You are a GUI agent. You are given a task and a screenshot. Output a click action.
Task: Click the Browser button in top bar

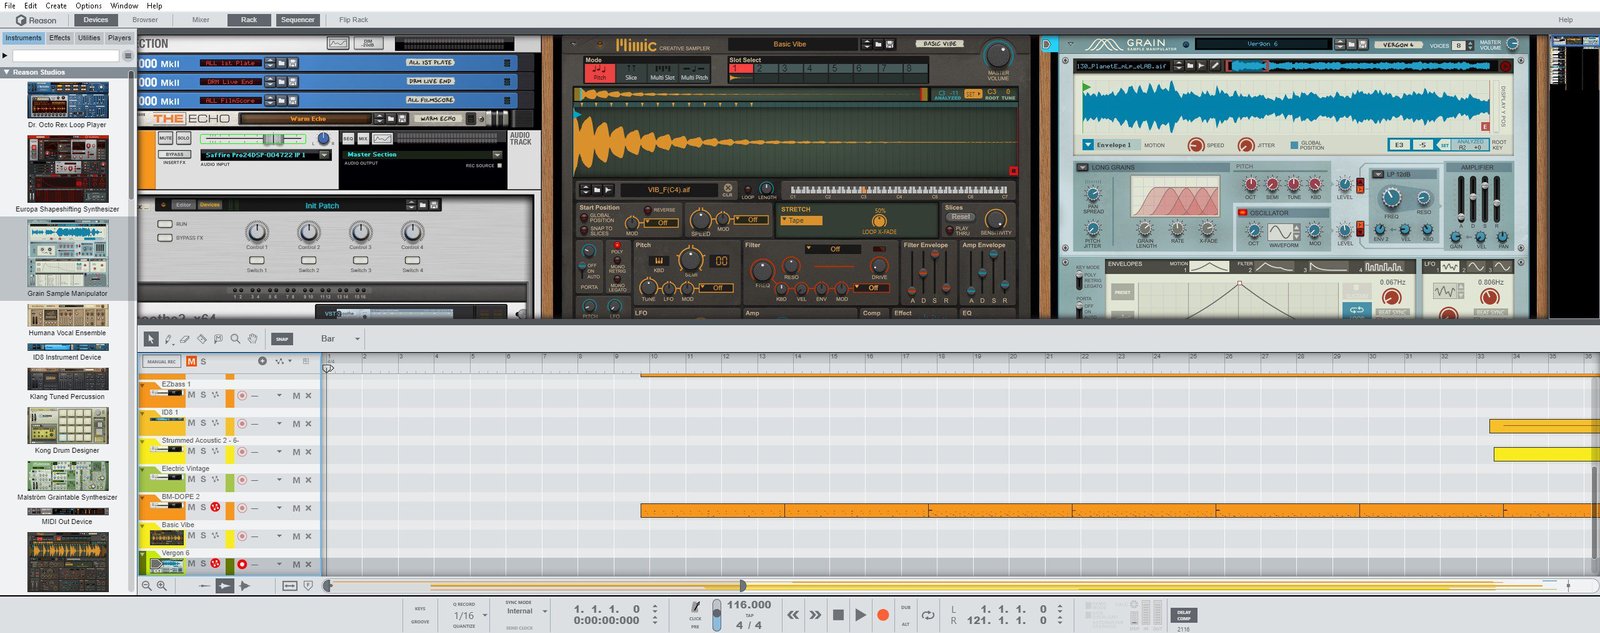point(145,20)
